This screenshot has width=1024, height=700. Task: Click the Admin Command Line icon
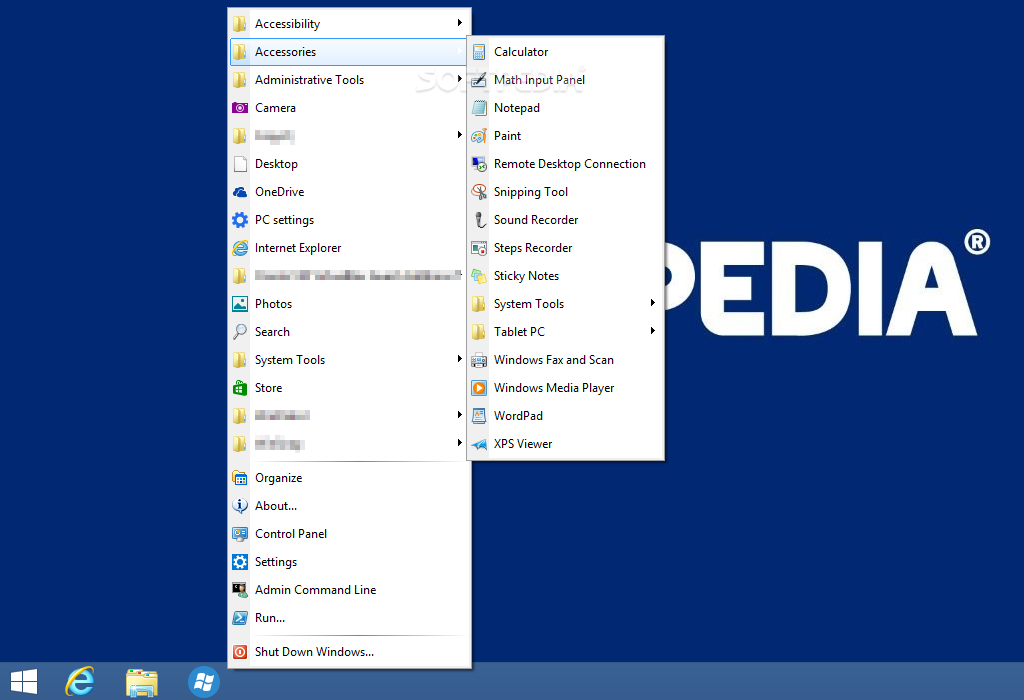240,590
